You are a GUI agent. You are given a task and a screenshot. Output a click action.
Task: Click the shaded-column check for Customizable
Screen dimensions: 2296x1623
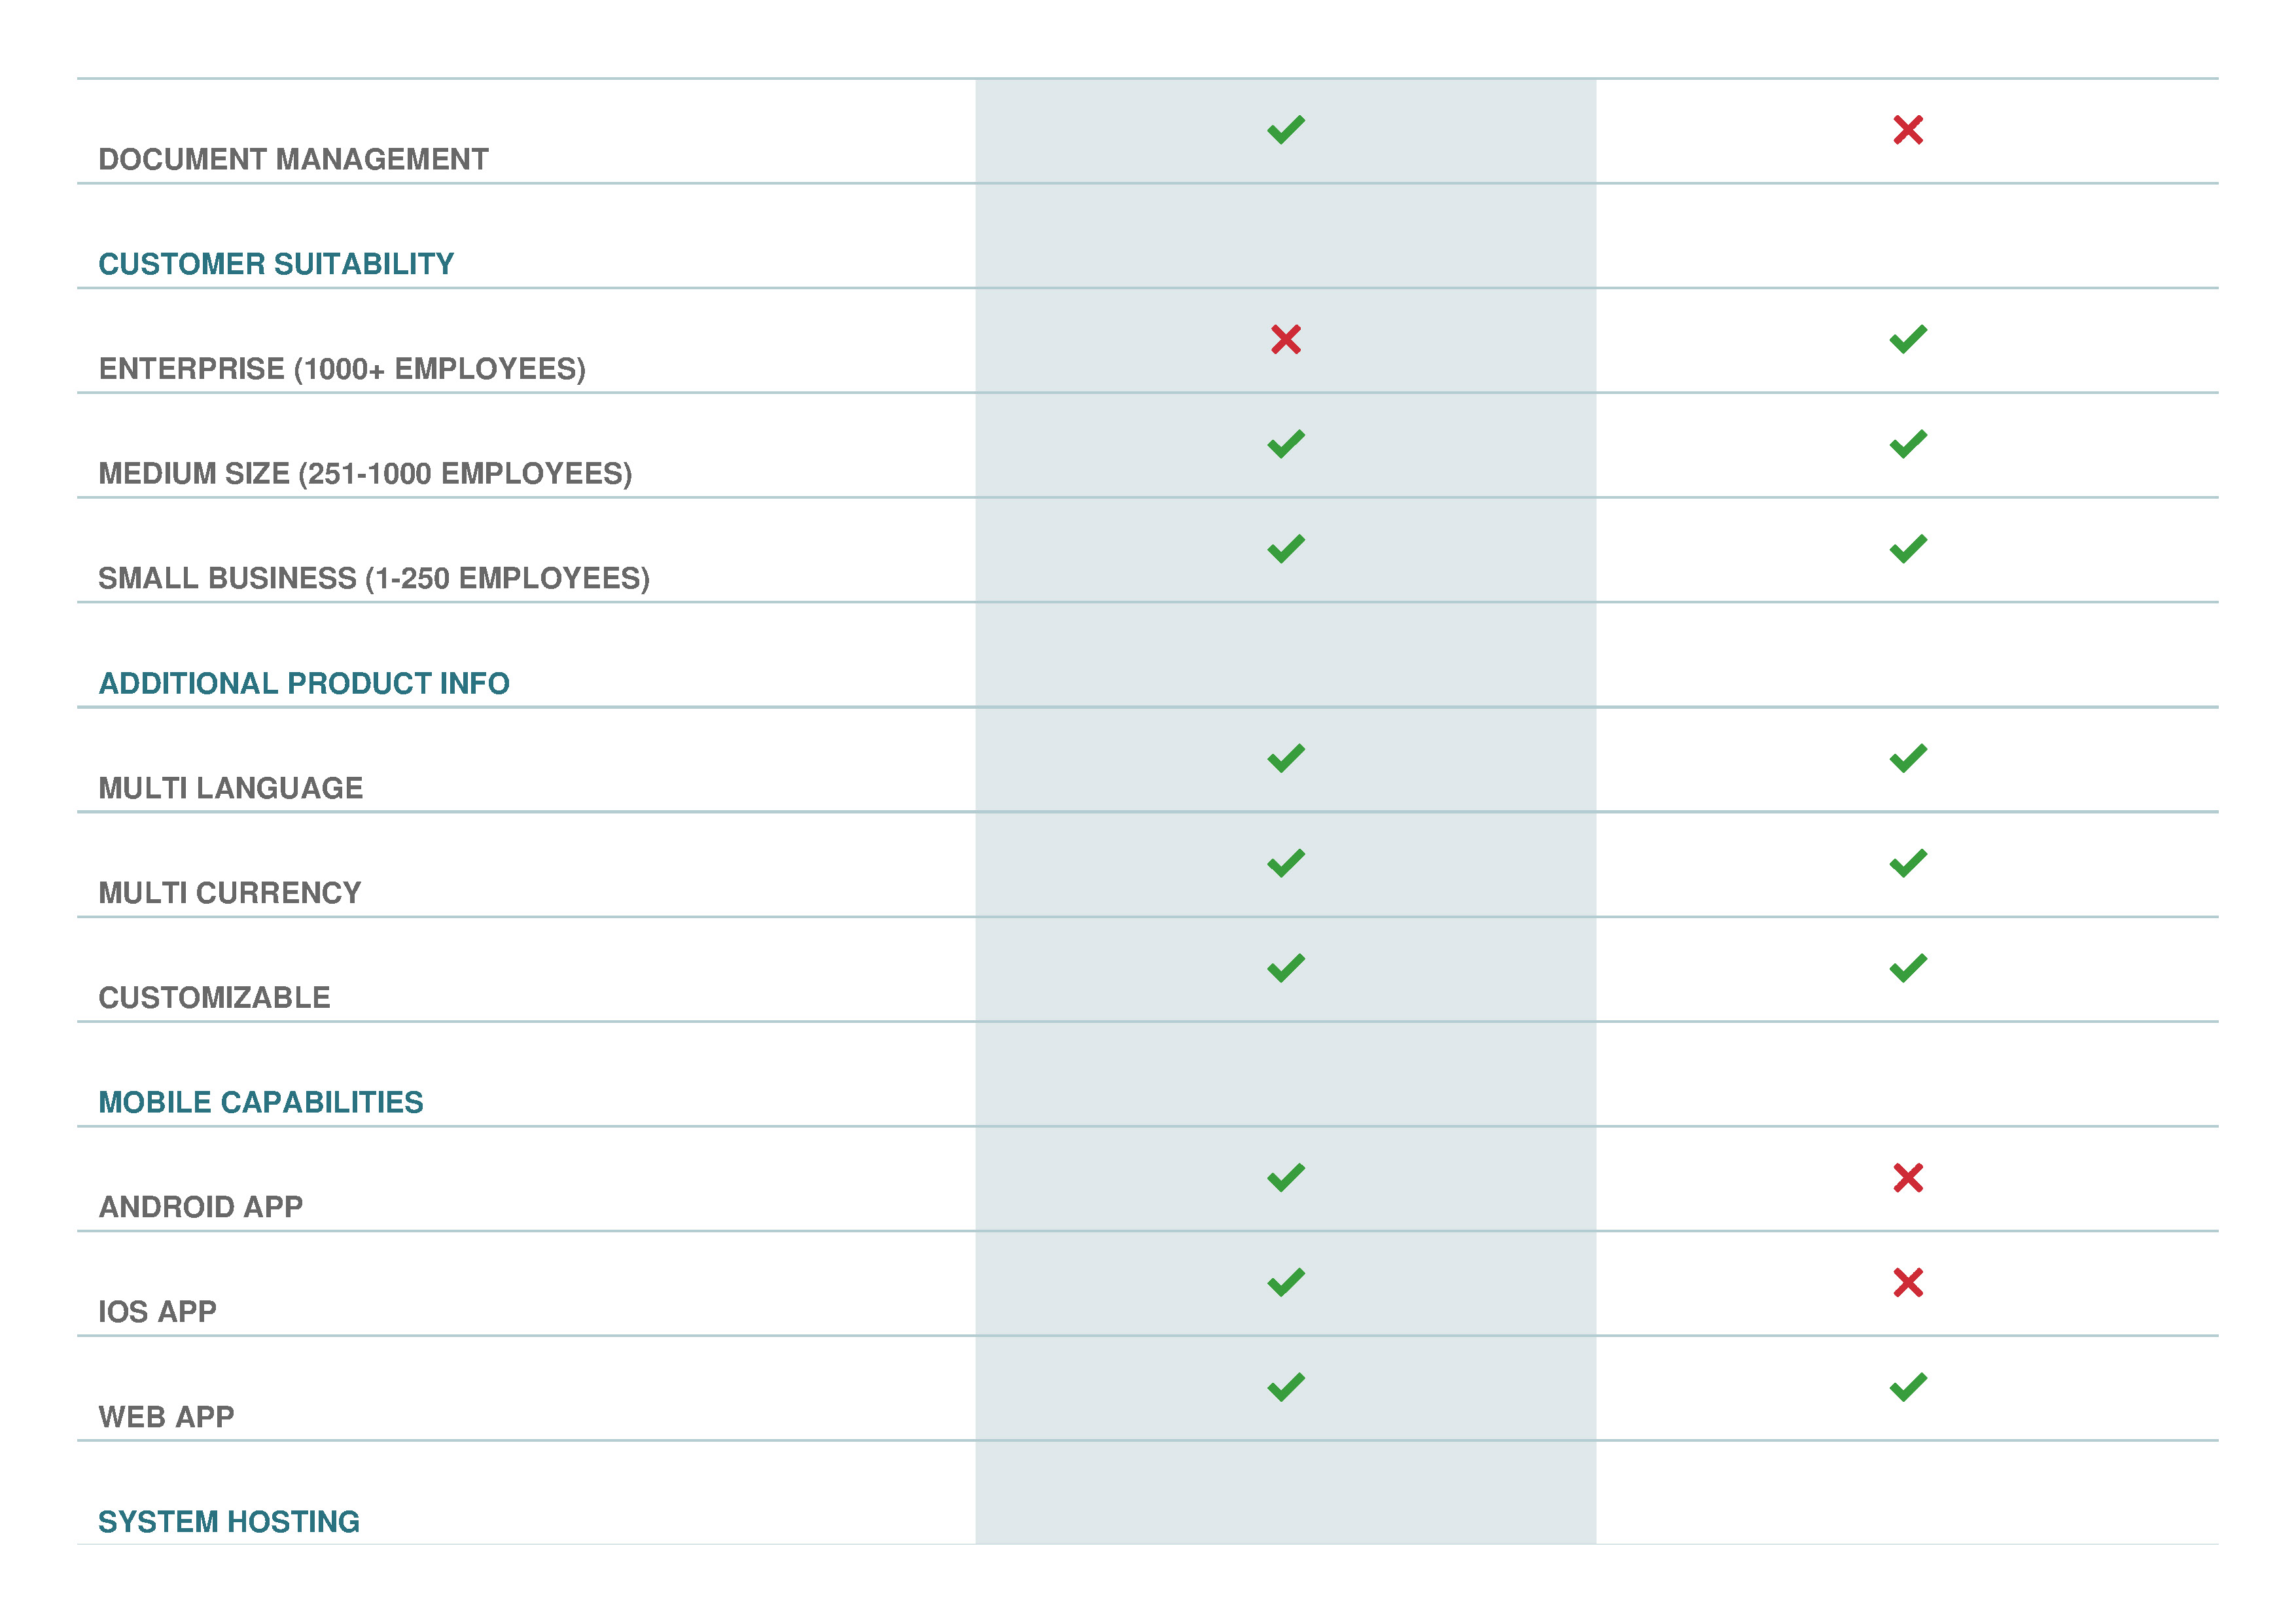click(1285, 968)
